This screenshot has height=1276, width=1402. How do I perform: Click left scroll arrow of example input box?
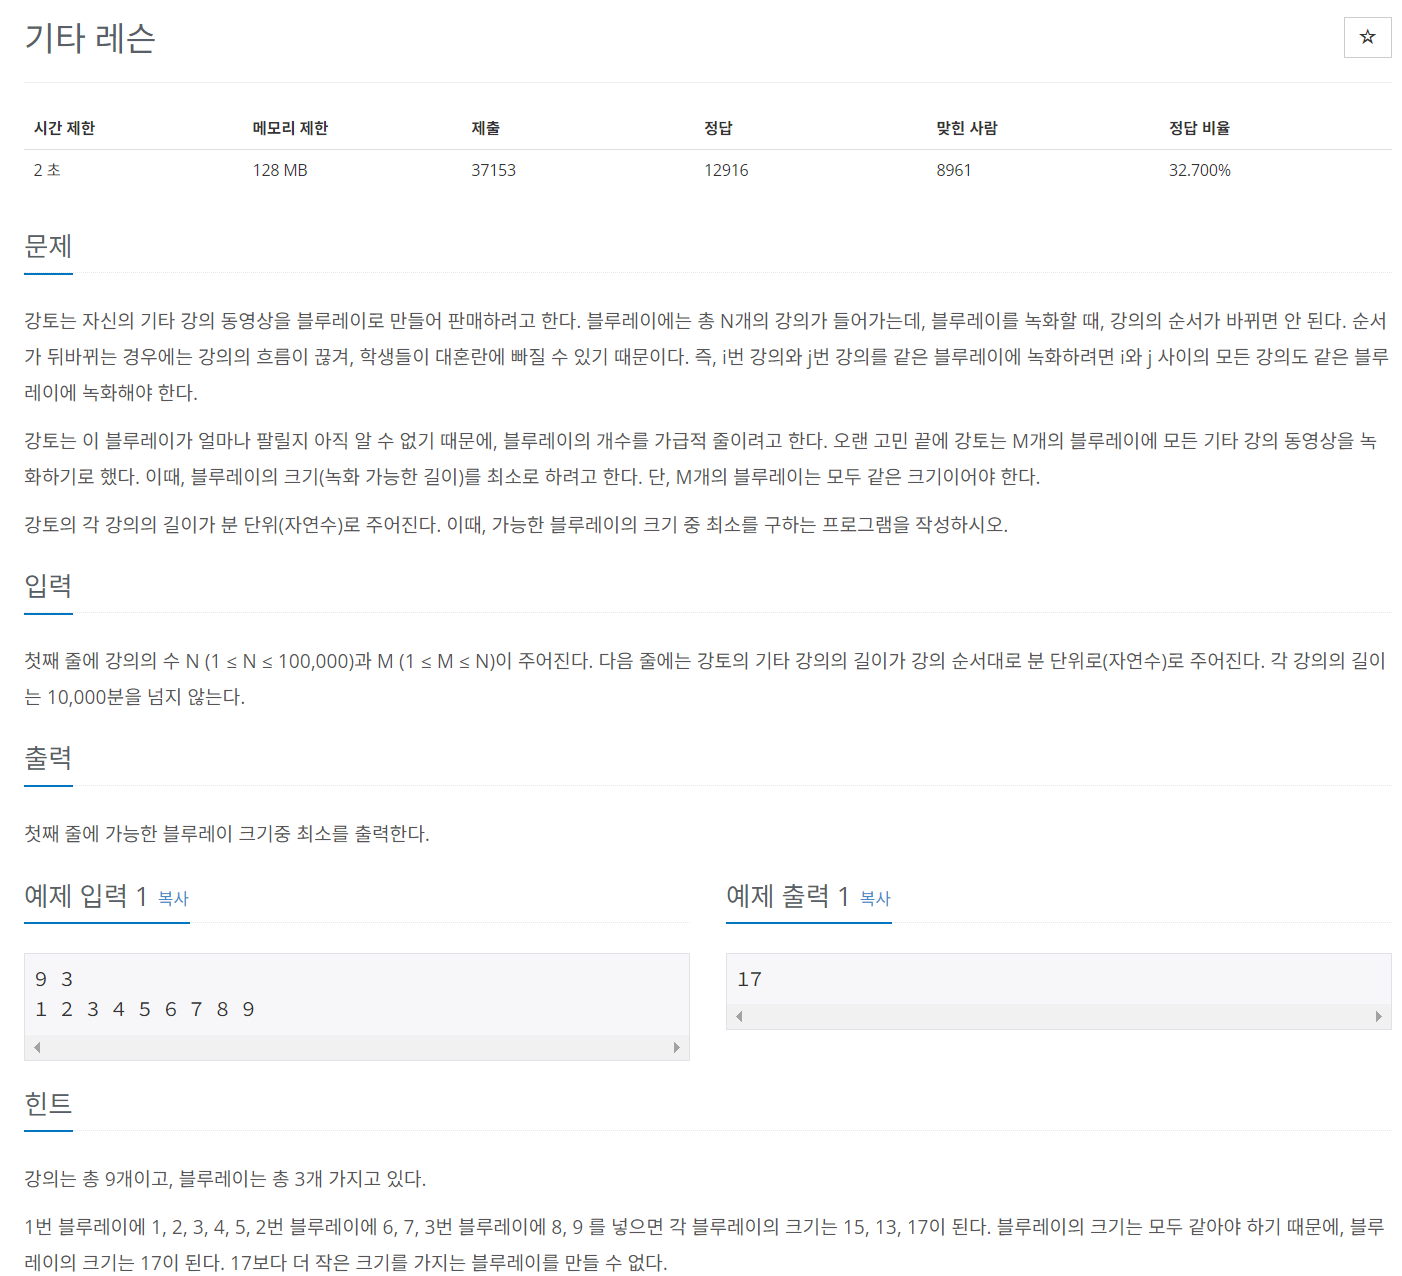click(37, 1047)
